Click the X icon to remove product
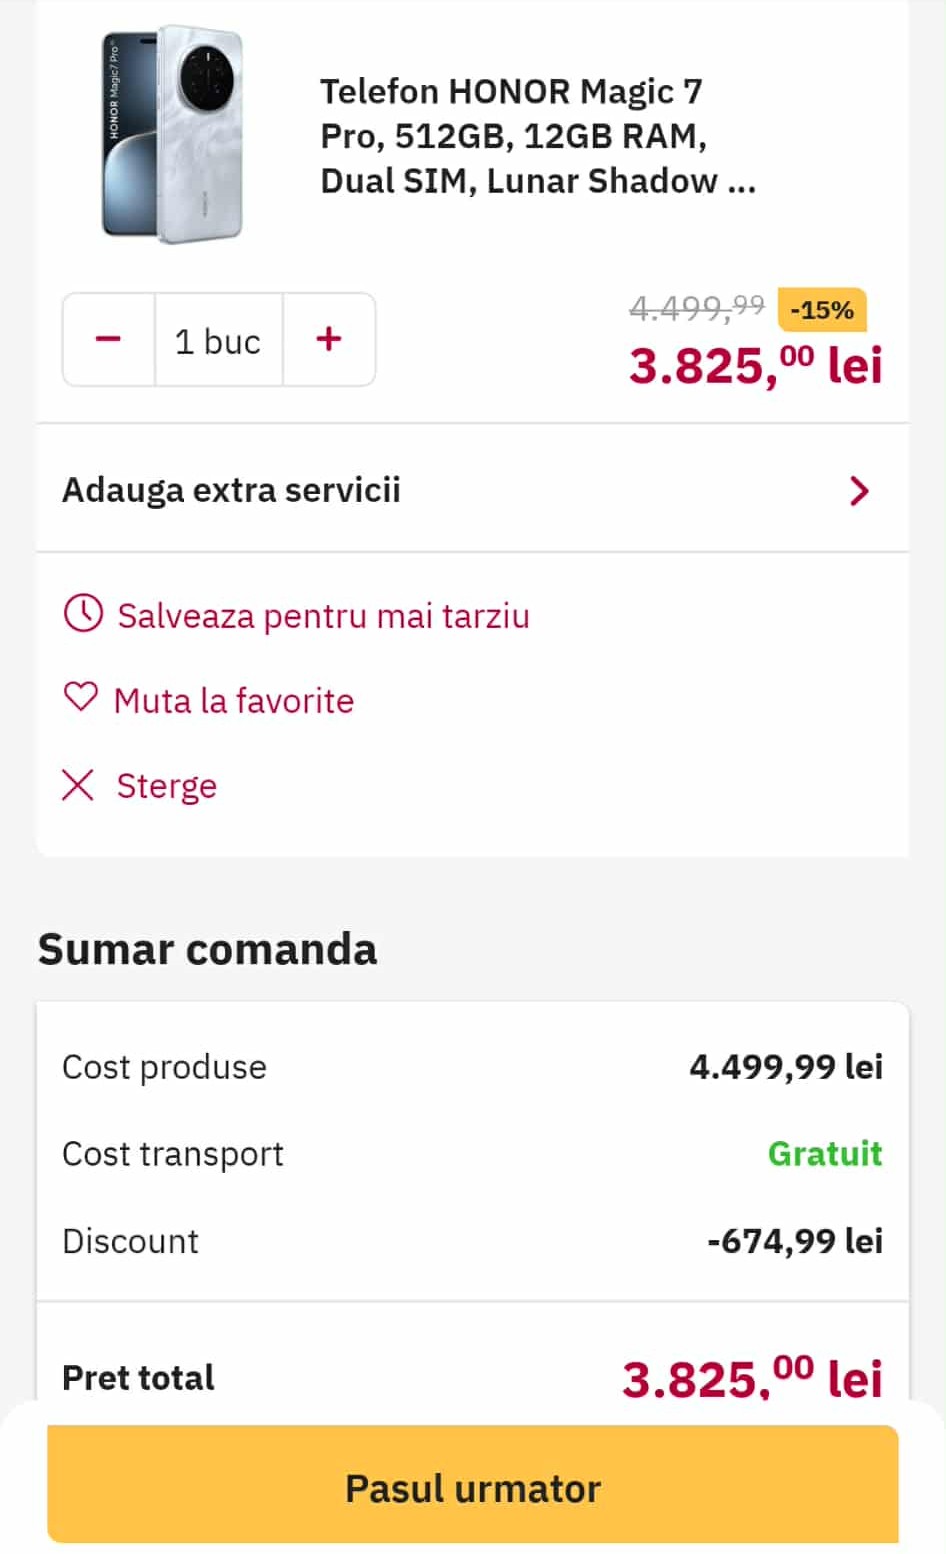 point(78,785)
